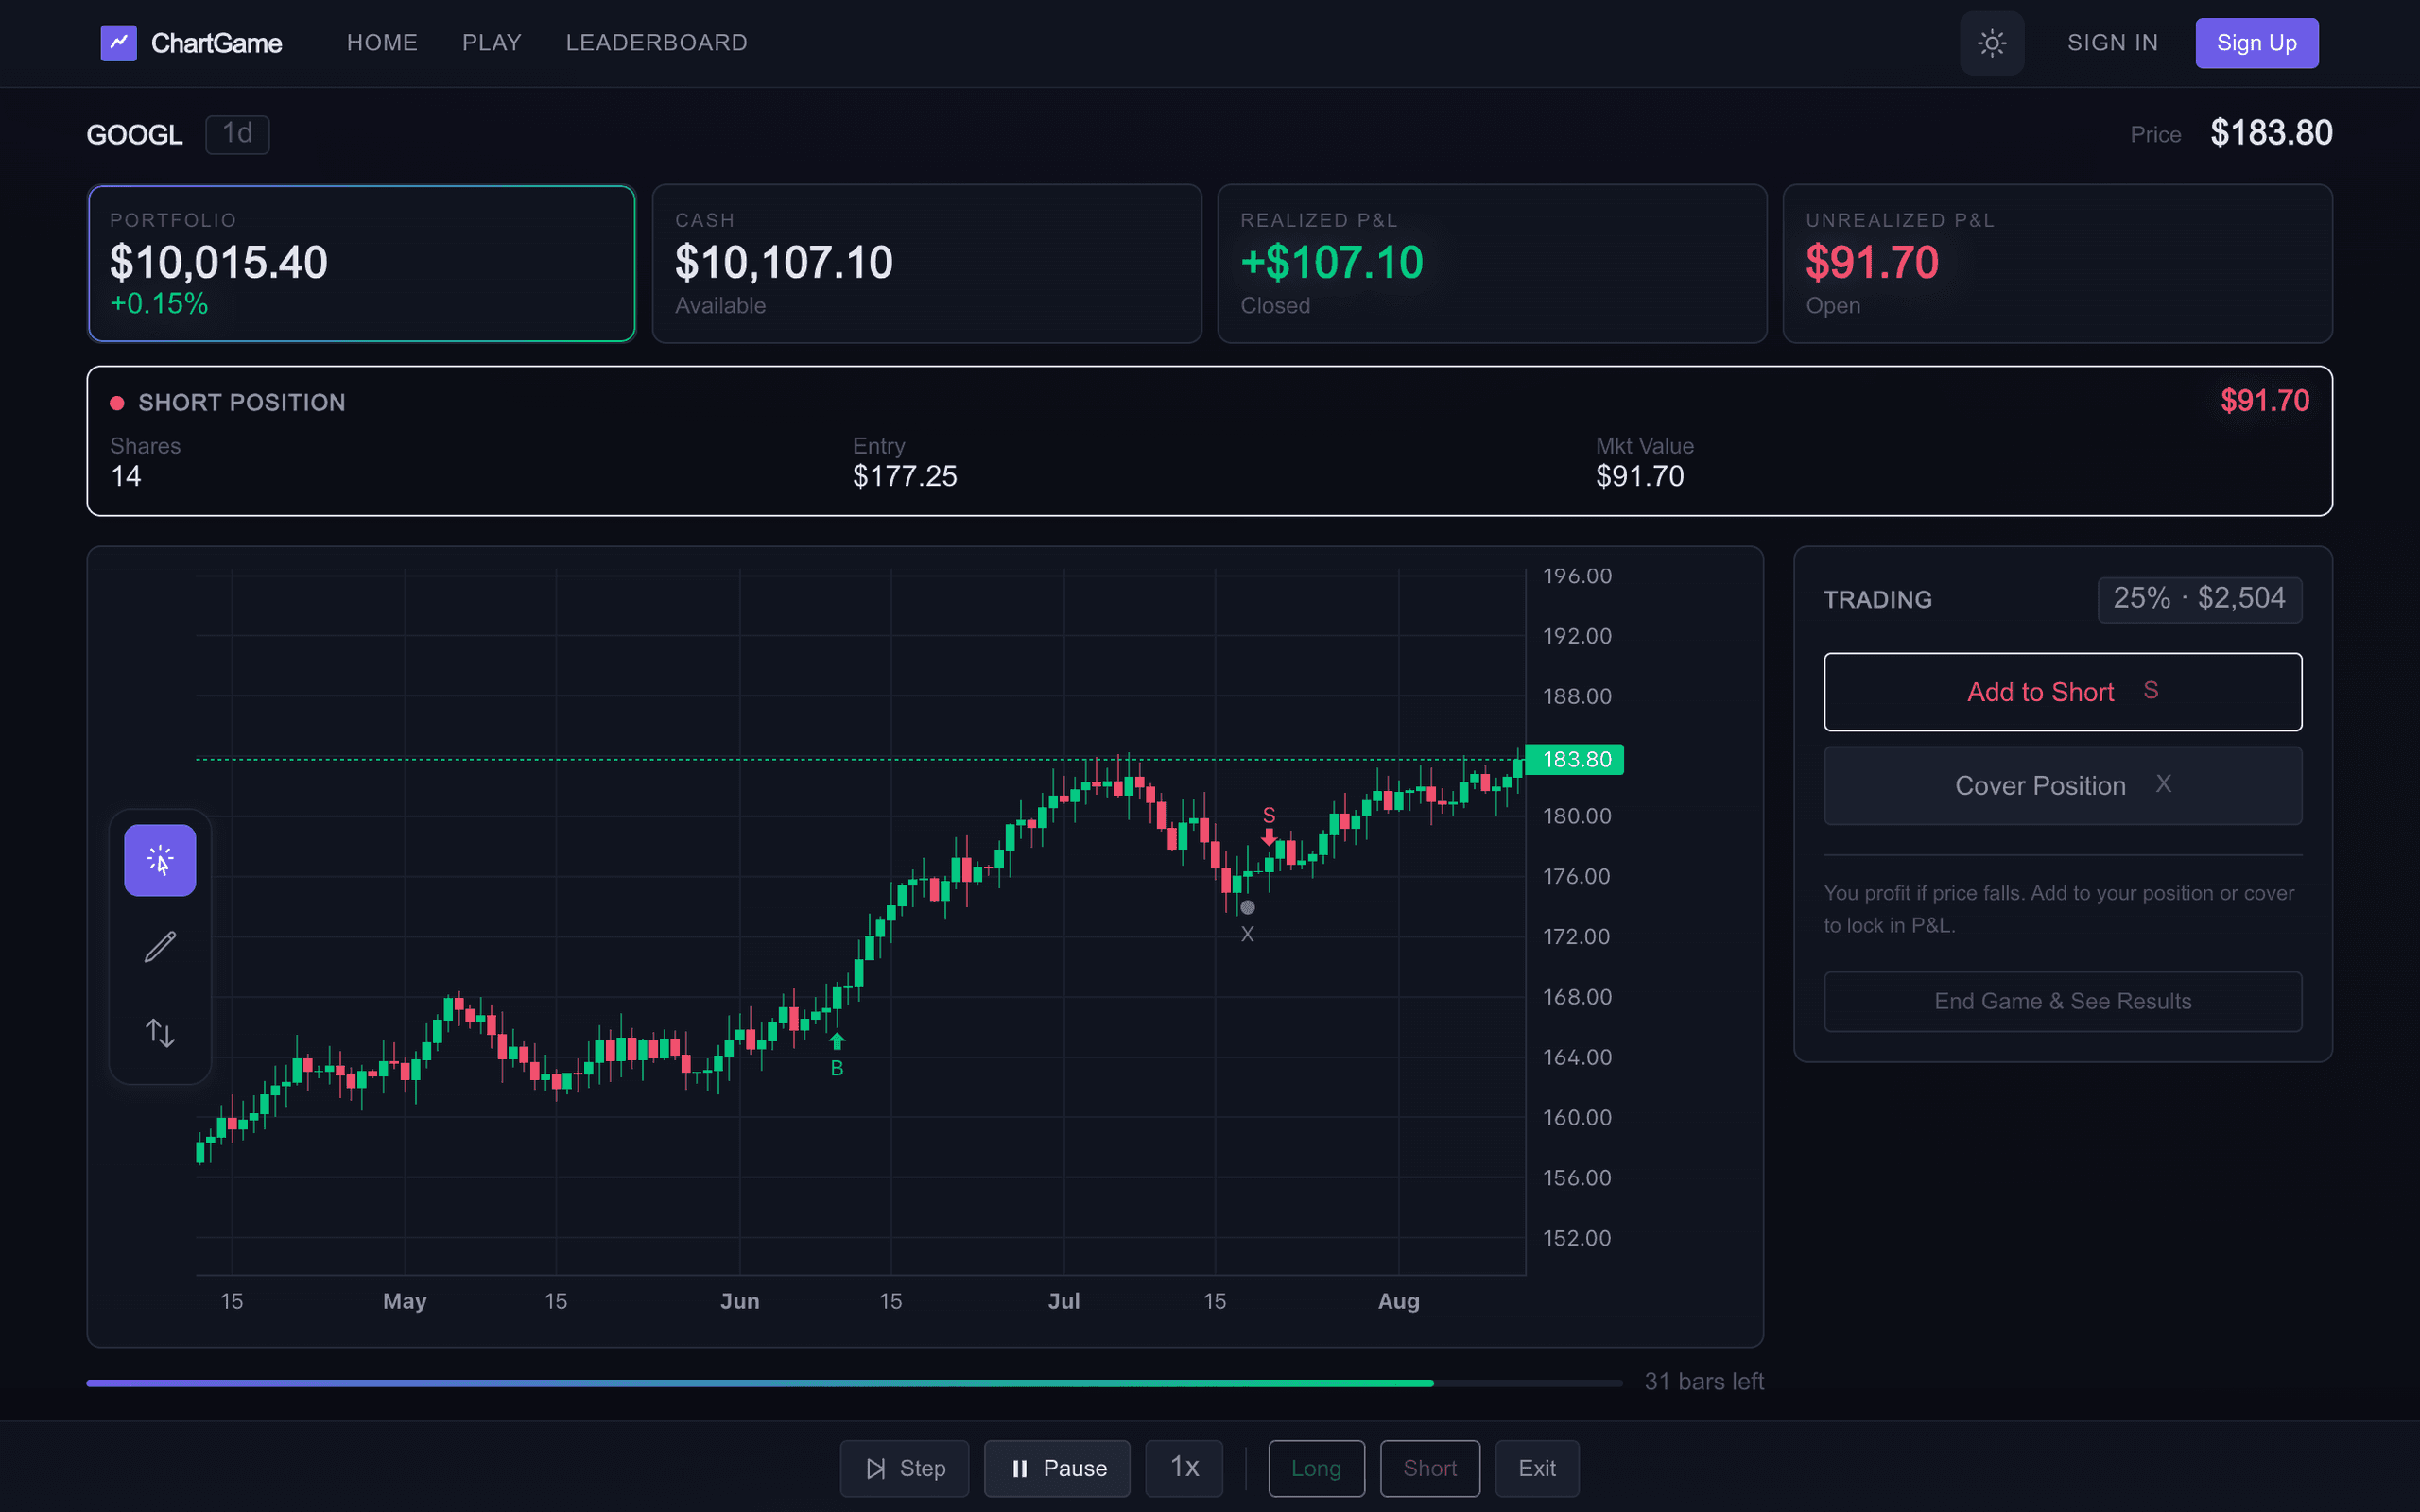Toggle the Long position mode
This screenshot has height=1512, width=2420.
(1316, 1468)
